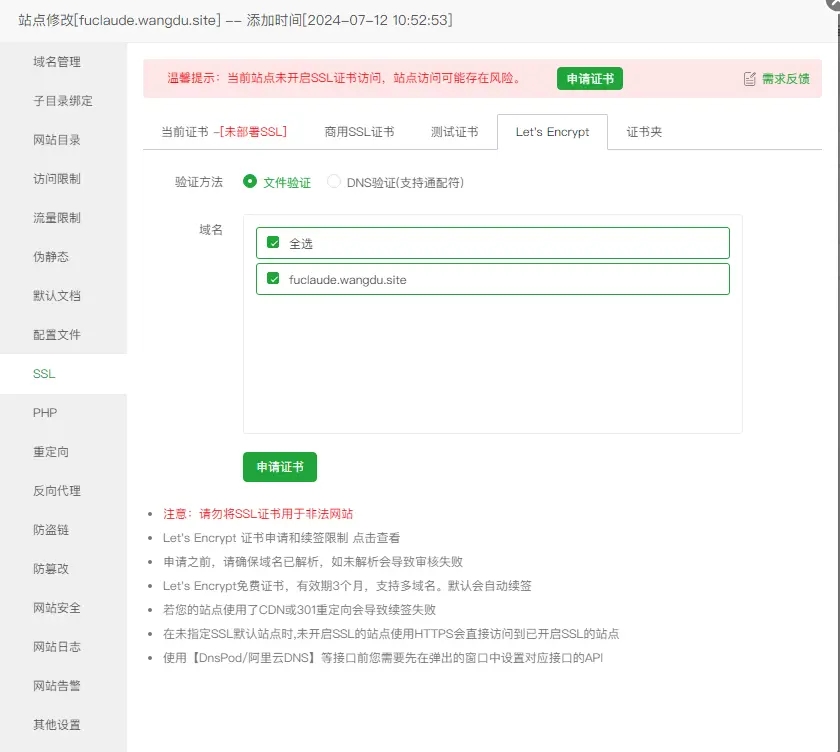
Task: Toggle the 全选 checkbox
Action: 273,243
